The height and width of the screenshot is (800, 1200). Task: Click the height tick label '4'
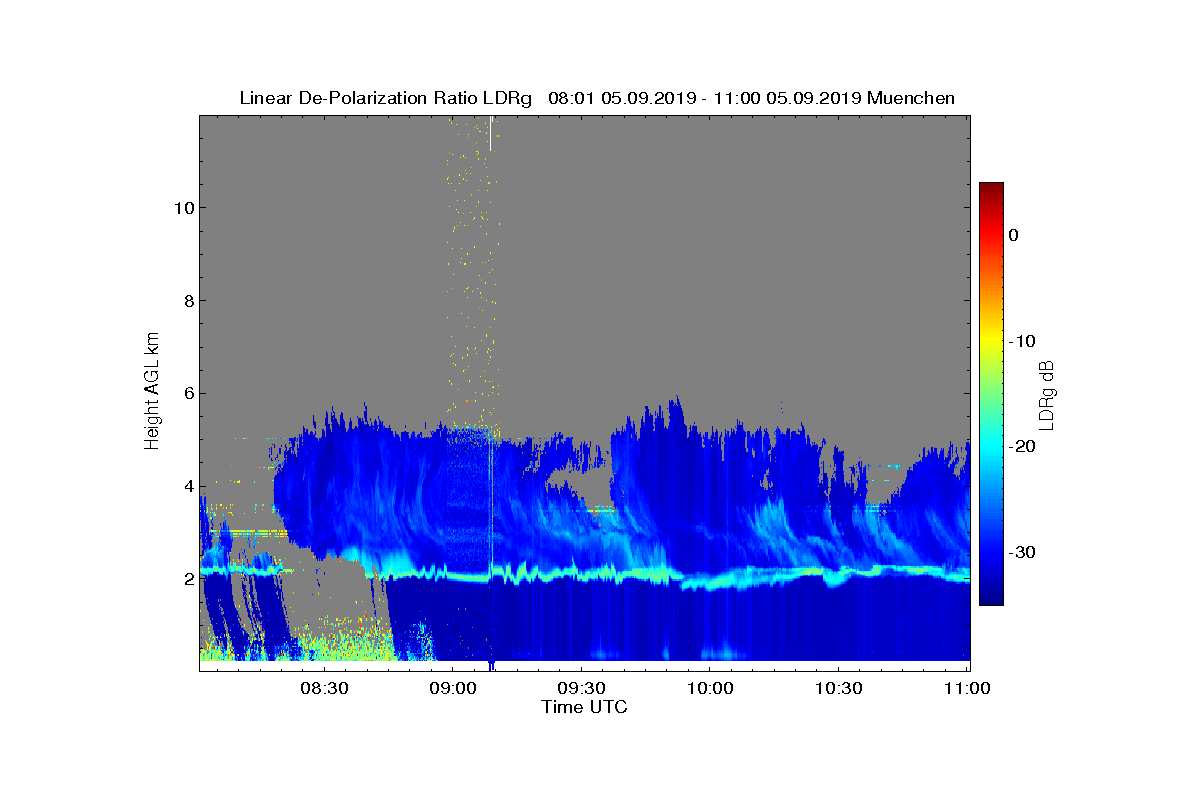coord(188,487)
